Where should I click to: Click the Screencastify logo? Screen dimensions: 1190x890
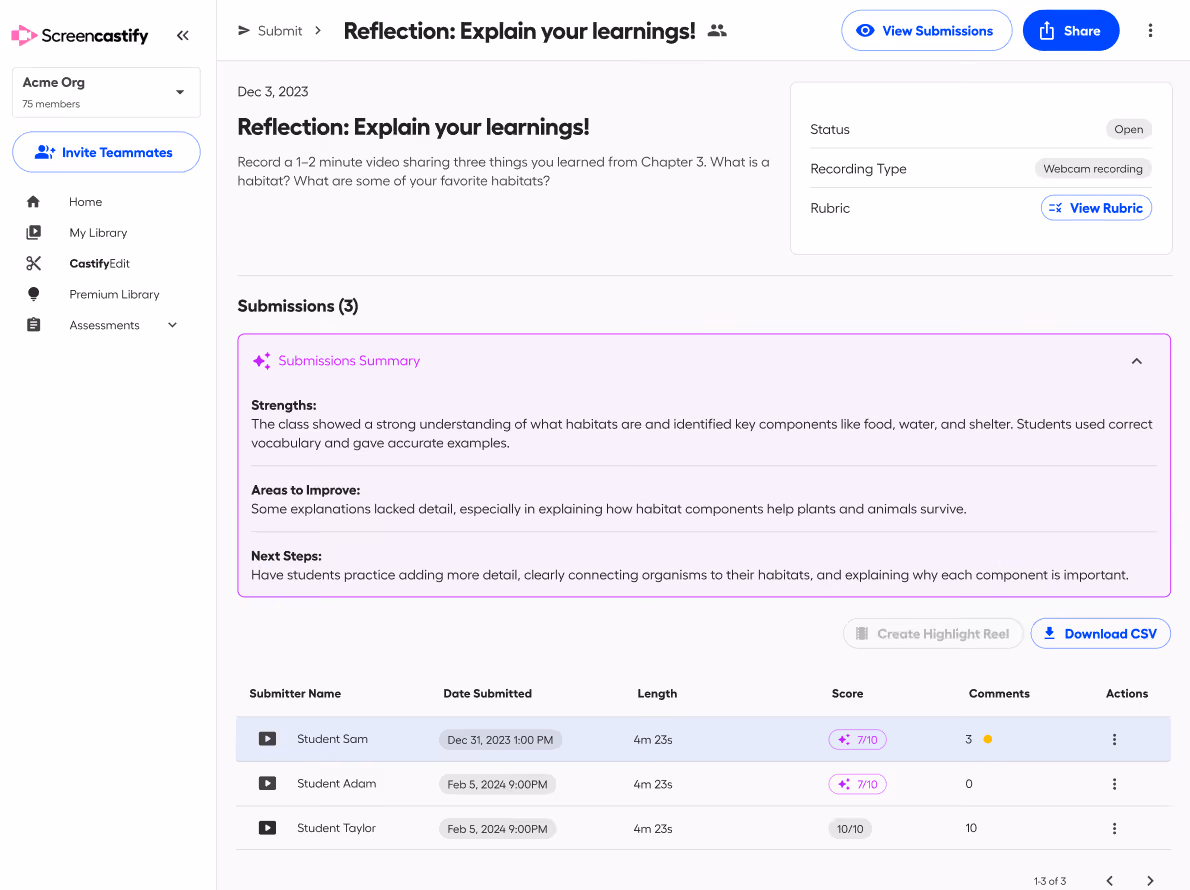click(x=80, y=35)
